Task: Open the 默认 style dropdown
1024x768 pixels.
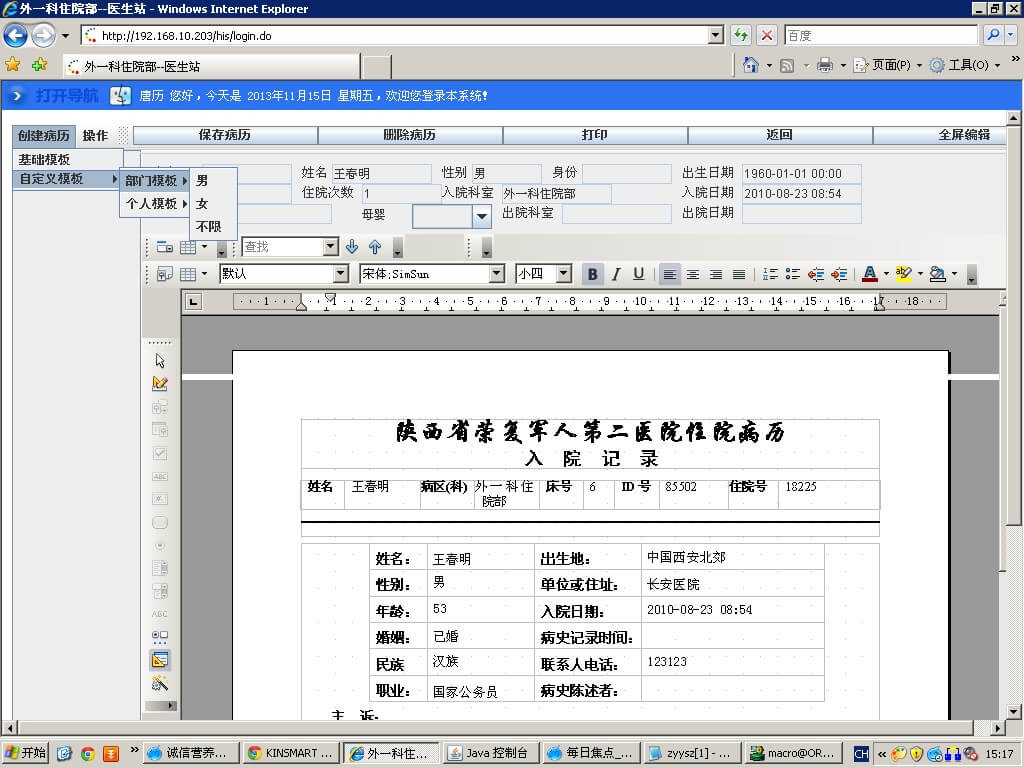Action: pos(341,272)
